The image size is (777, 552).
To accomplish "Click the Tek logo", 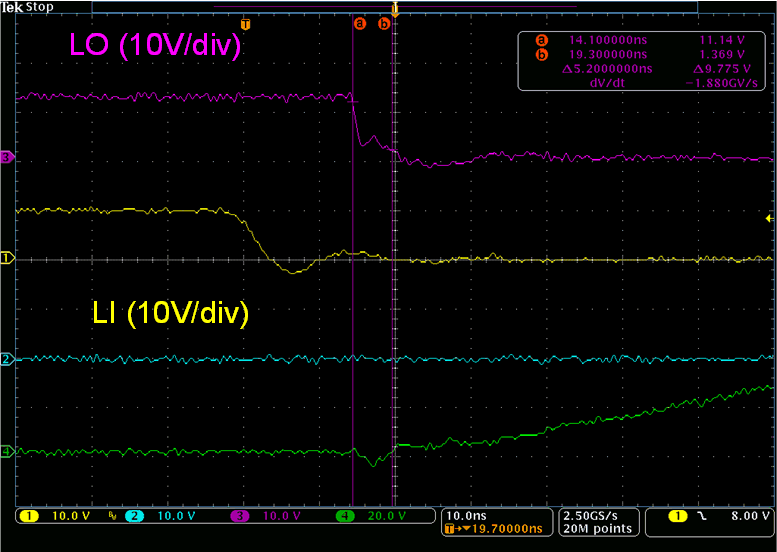I will tap(12, 6).
